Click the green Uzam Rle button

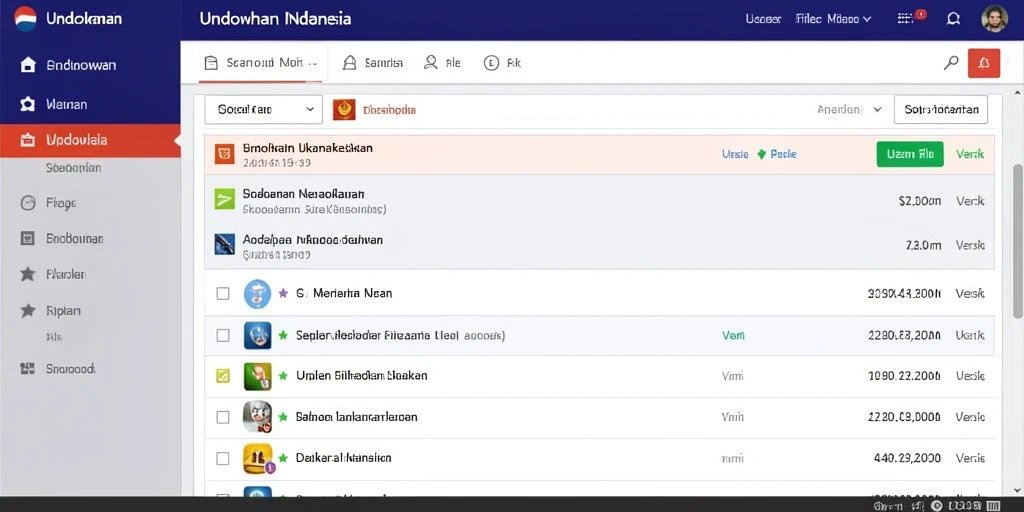tap(910, 154)
